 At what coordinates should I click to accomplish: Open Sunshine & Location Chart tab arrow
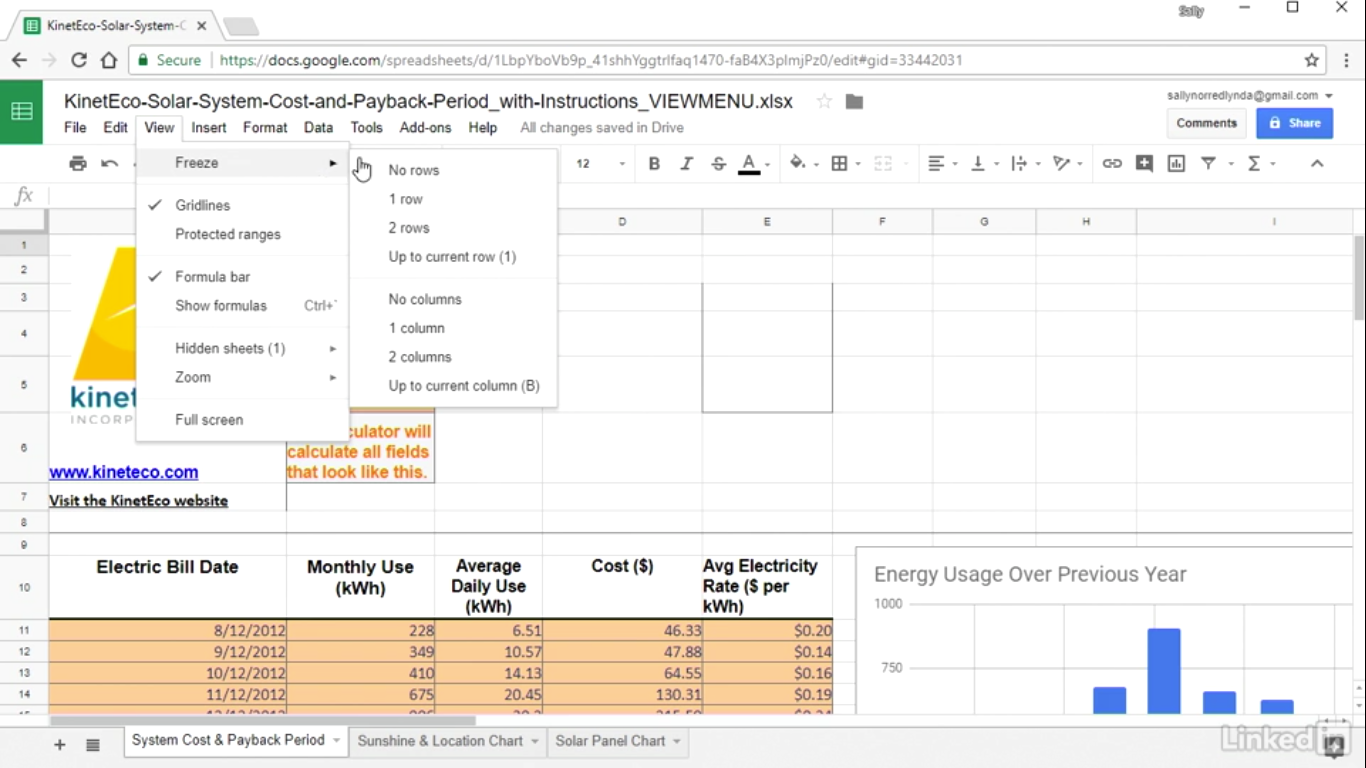pos(535,741)
